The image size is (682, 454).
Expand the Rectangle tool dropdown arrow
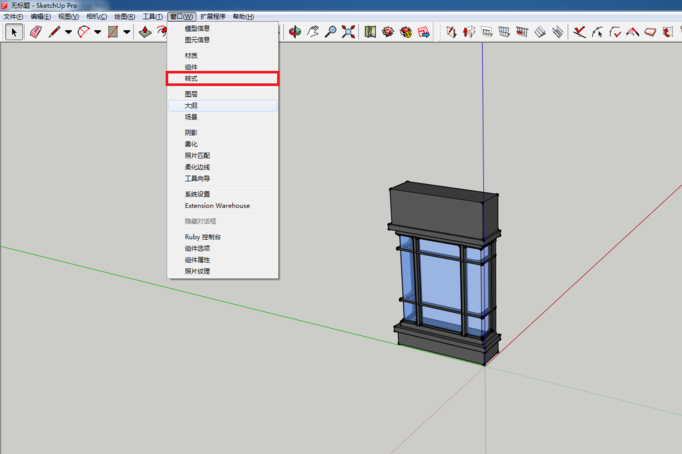[127, 32]
